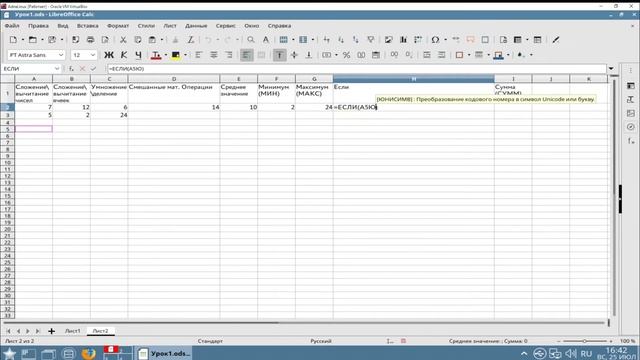Click the yellow background color swatch button

click(x=176, y=55)
